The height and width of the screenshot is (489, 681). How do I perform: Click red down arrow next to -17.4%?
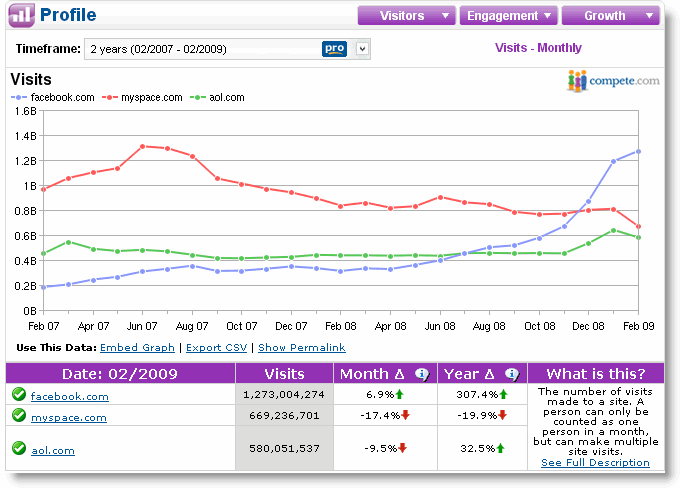(x=406, y=415)
